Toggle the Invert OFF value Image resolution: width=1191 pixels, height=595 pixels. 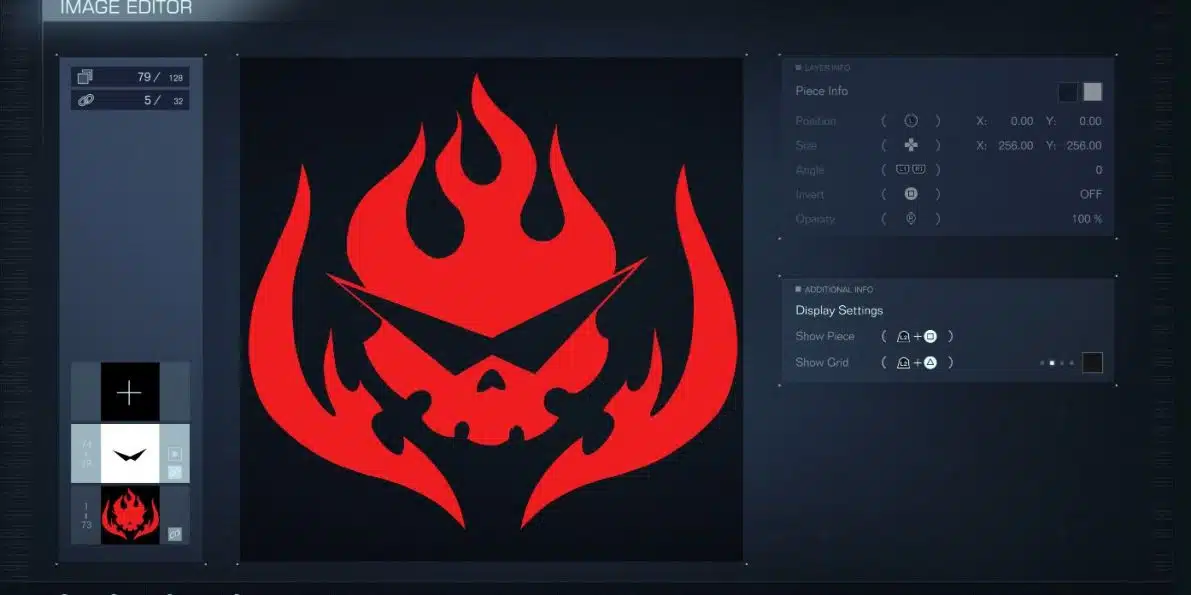click(1091, 194)
